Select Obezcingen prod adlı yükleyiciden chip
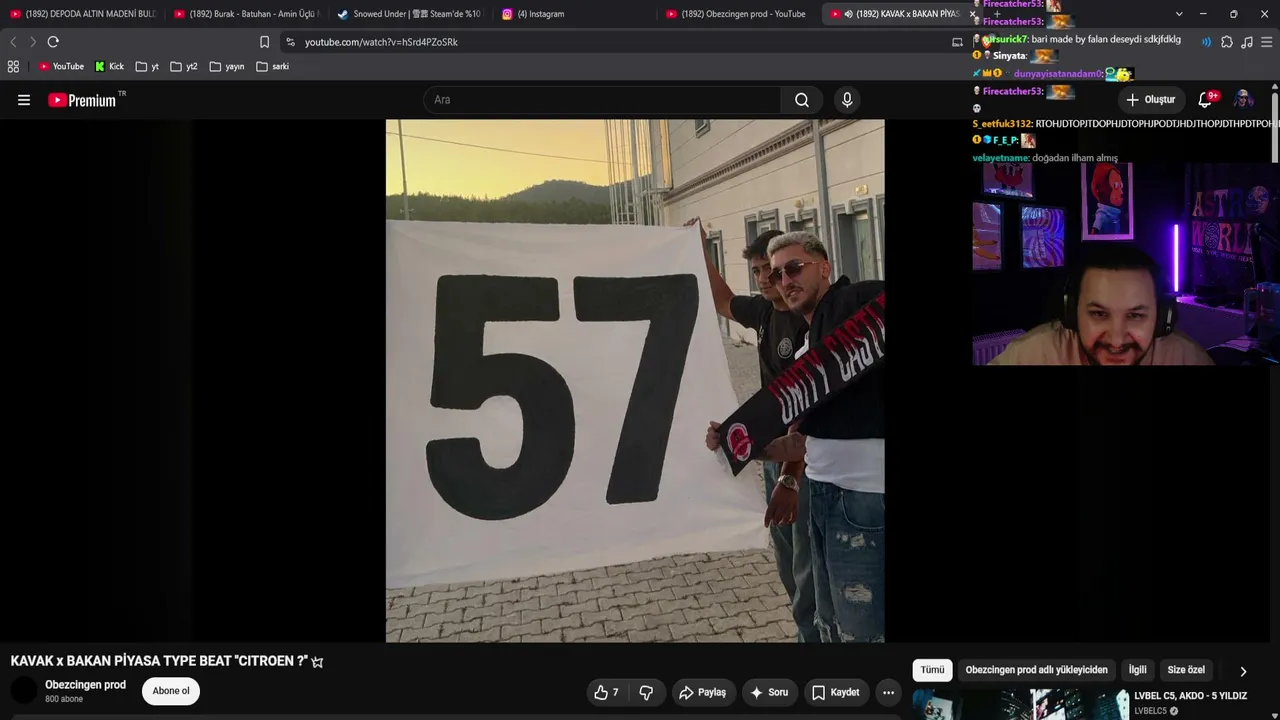The height and width of the screenshot is (720, 1280). pos(1036,670)
